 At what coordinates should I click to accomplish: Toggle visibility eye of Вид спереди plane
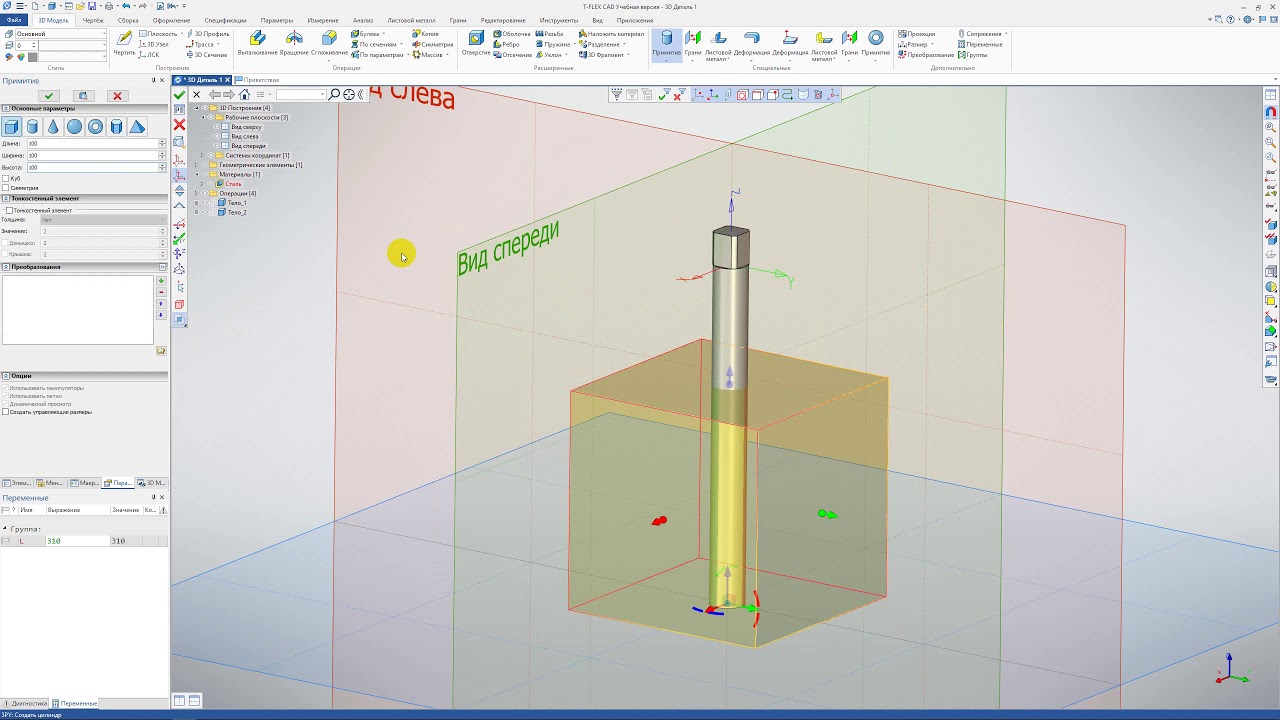pos(217,146)
